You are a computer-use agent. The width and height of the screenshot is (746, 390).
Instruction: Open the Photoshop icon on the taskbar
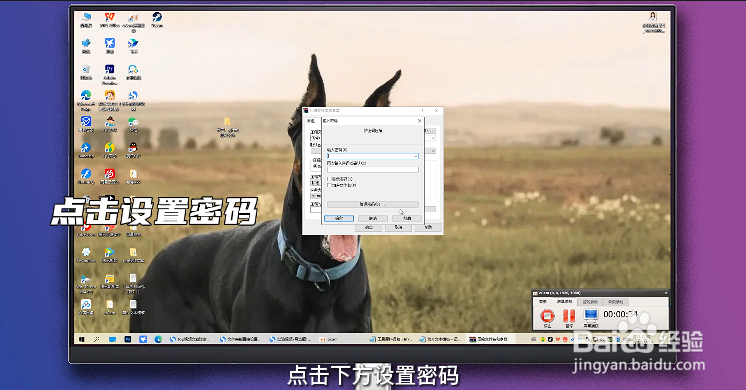[128, 339]
